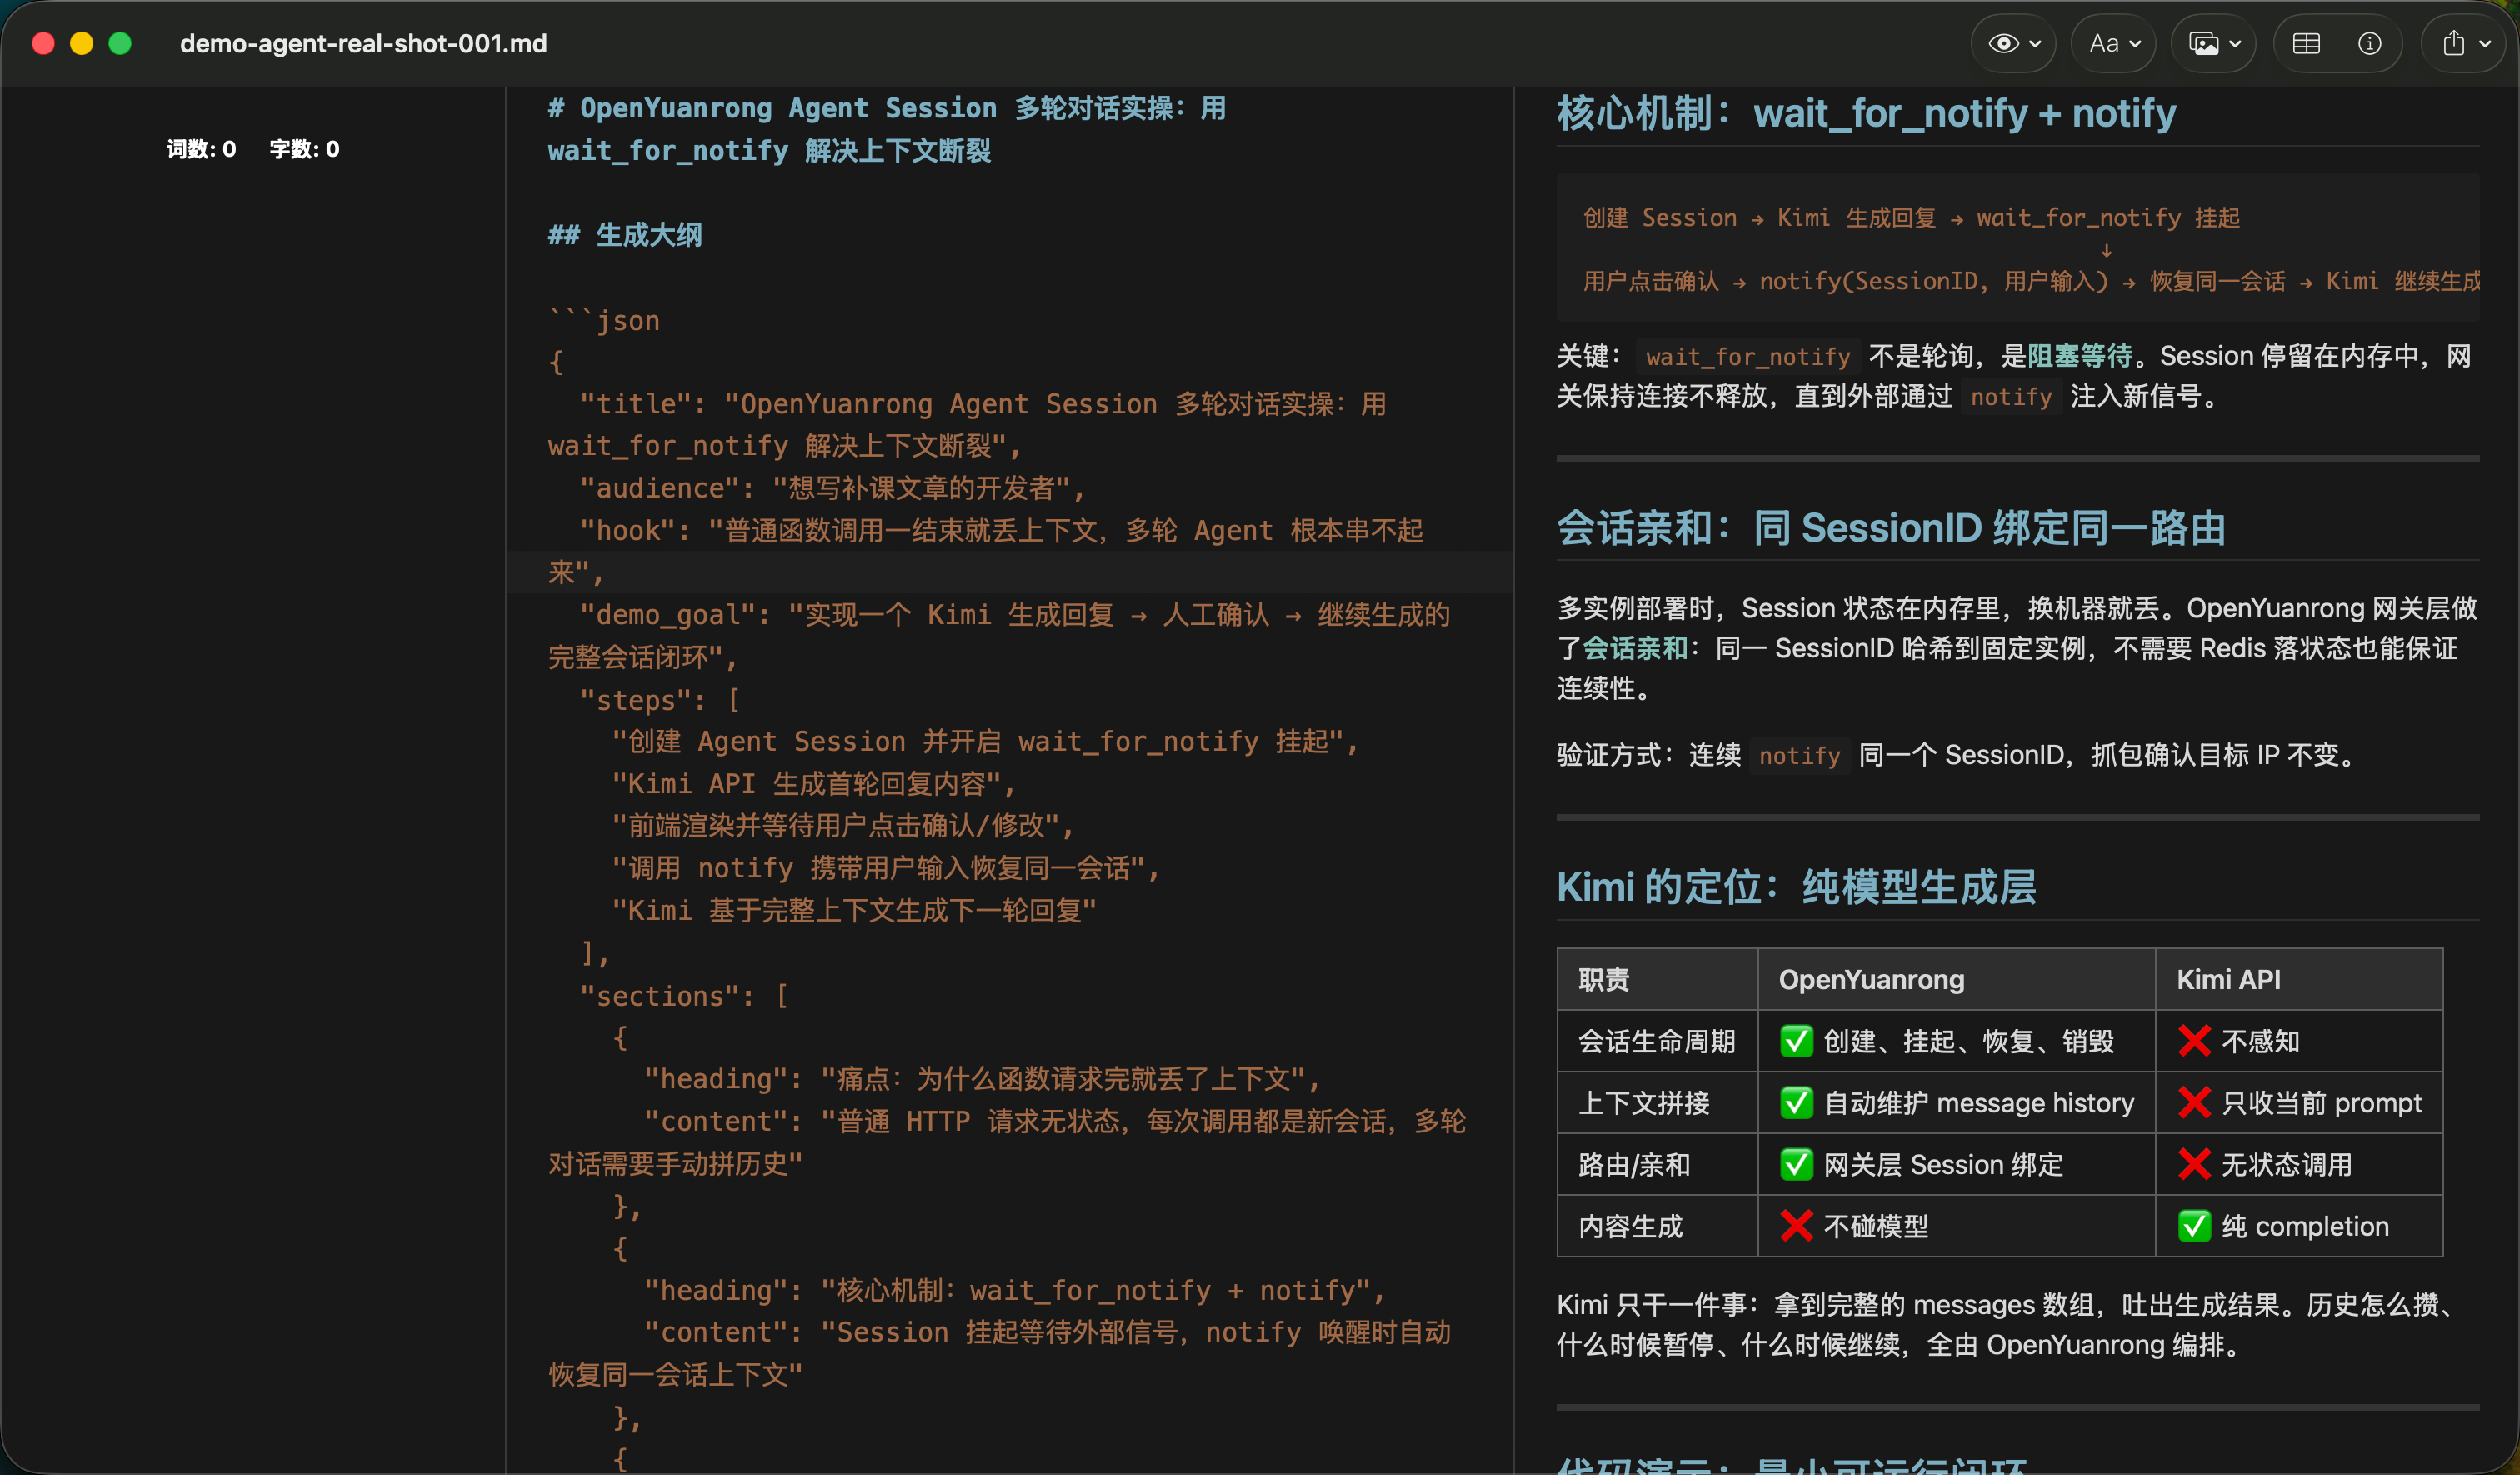Image resolution: width=2520 pixels, height=1475 pixels.
Task: Click the OpenYuanrong table header cell
Action: [x=1956, y=980]
